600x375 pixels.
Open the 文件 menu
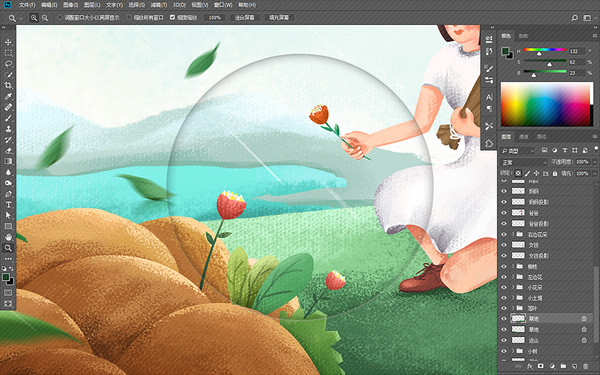coord(26,5)
